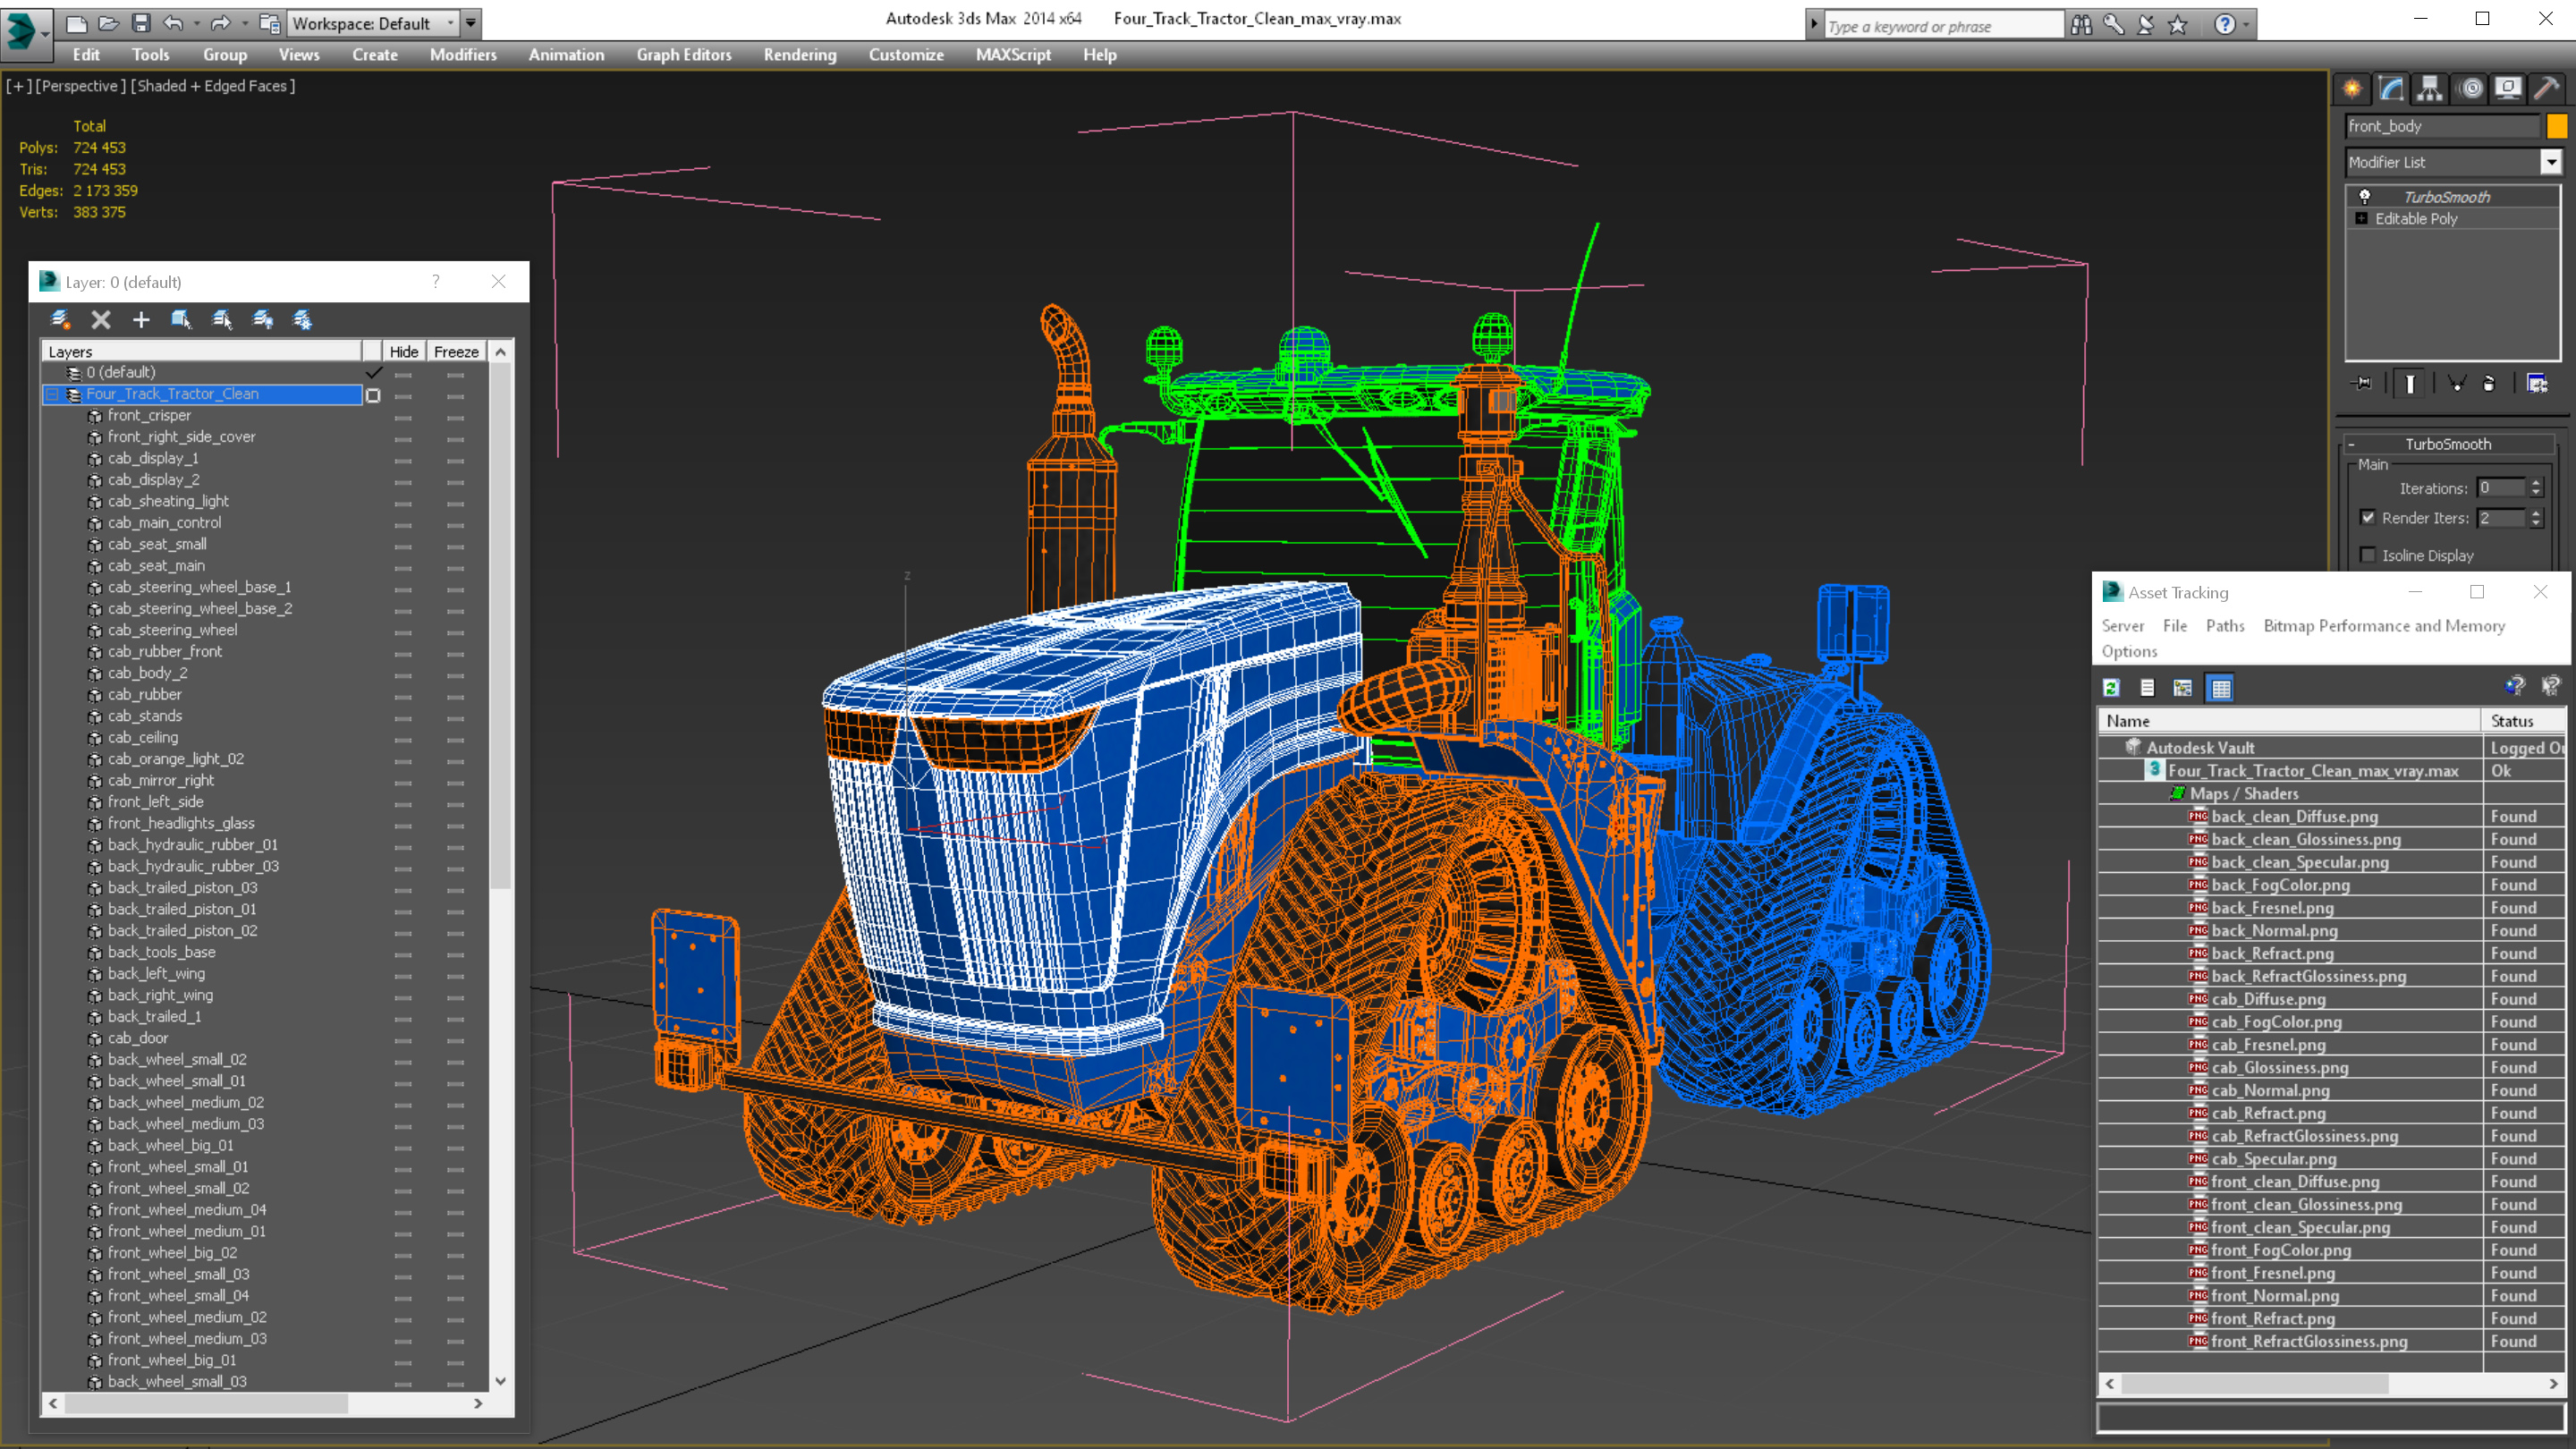Open the Modifier List dropdown

2552,162
